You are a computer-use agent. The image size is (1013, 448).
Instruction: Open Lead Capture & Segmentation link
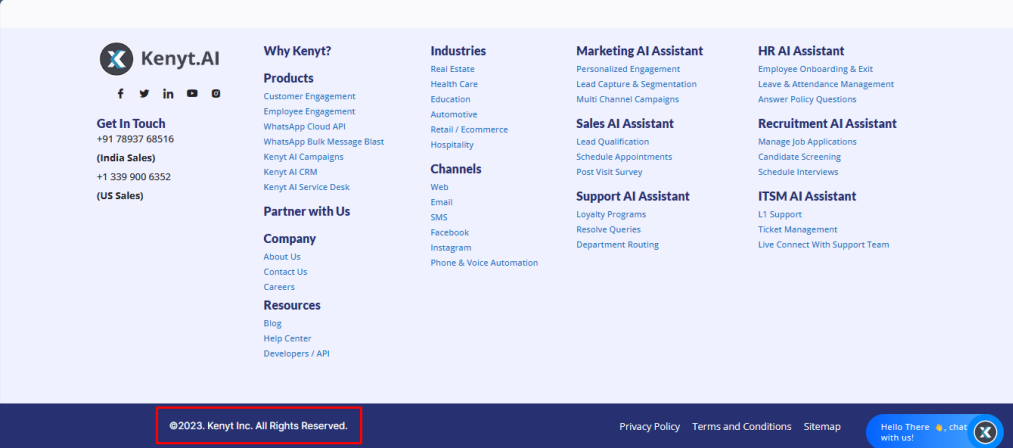point(636,84)
